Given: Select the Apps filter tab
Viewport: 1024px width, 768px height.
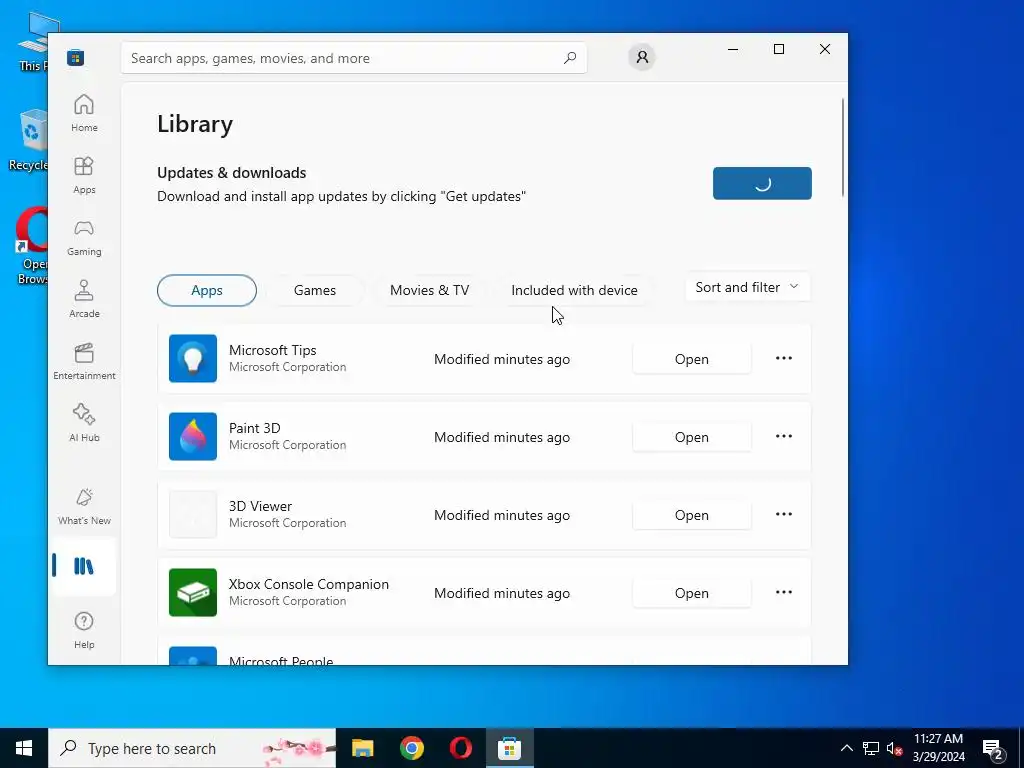Looking at the screenshot, I should coord(207,290).
